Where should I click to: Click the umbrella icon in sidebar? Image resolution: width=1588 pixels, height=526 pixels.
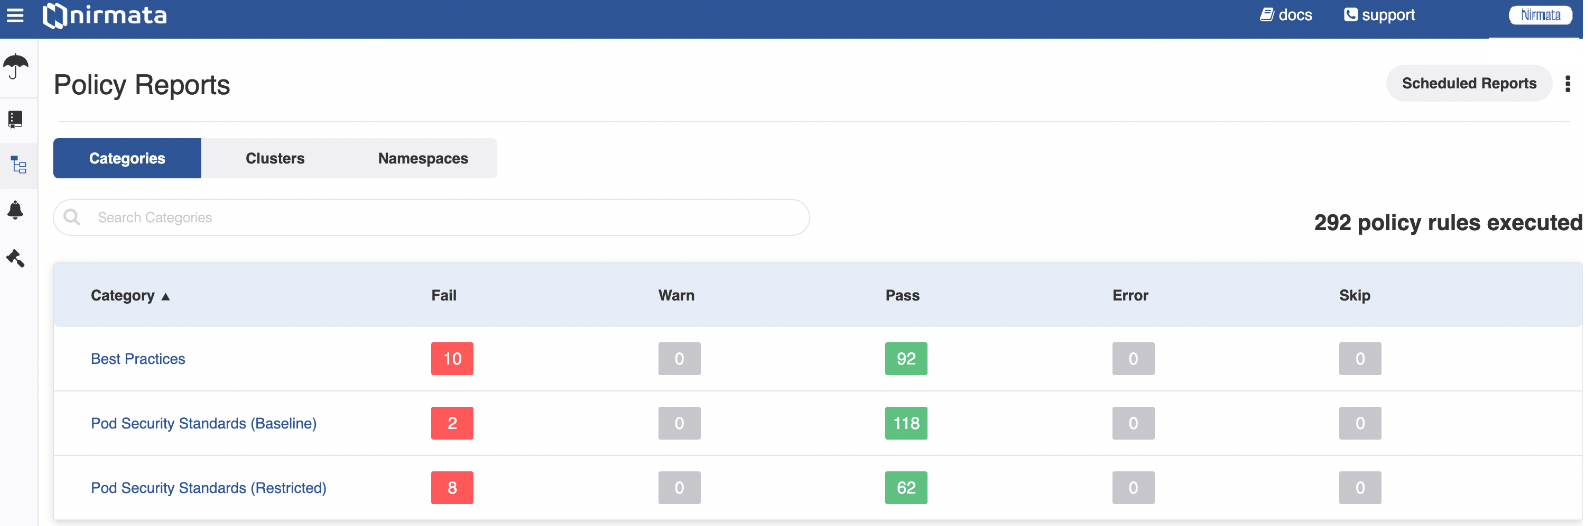16,67
